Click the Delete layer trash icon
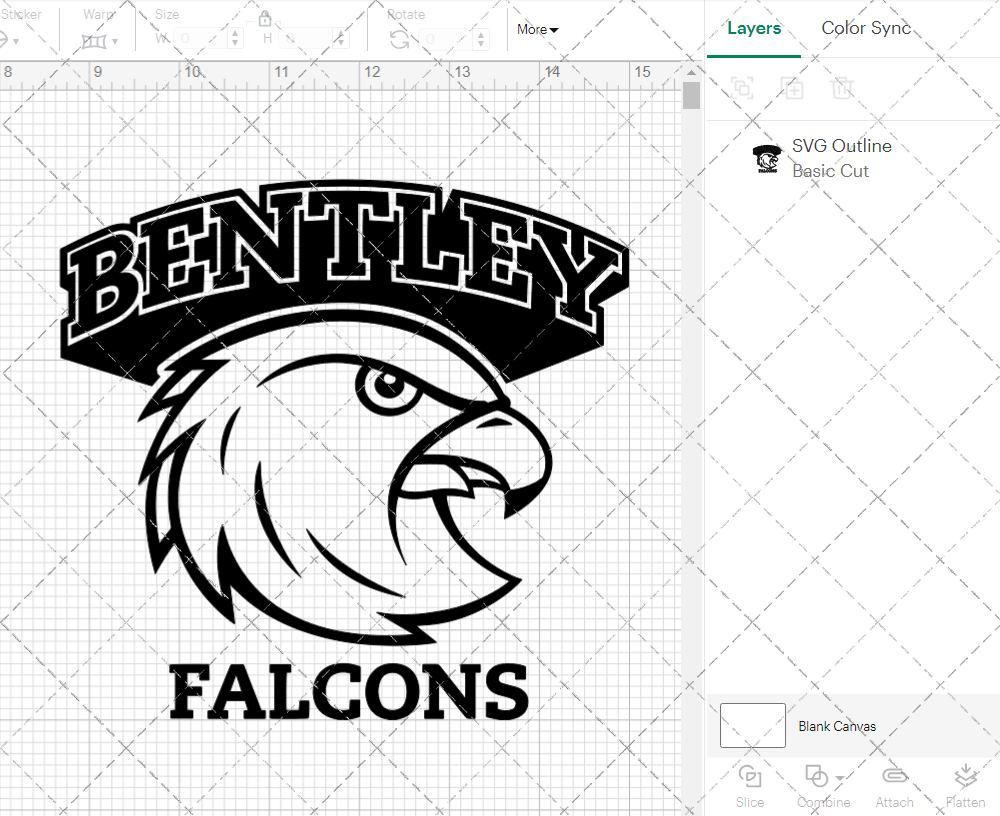 (x=842, y=88)
